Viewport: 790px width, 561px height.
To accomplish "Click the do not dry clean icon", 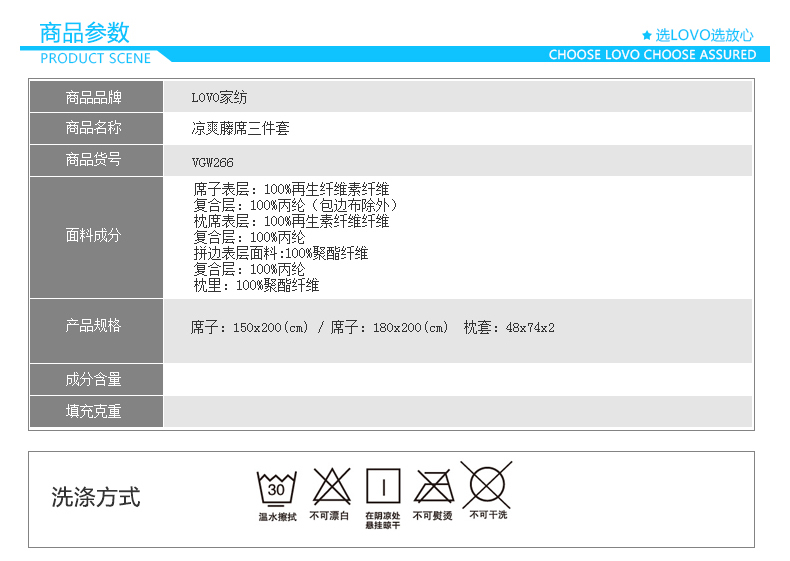I will 487,485.
